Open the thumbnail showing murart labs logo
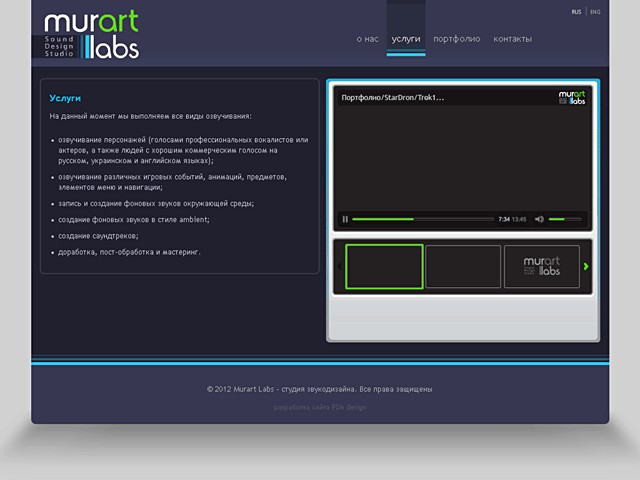The width and height of the screenshot is (640, 480). point(542,267)
